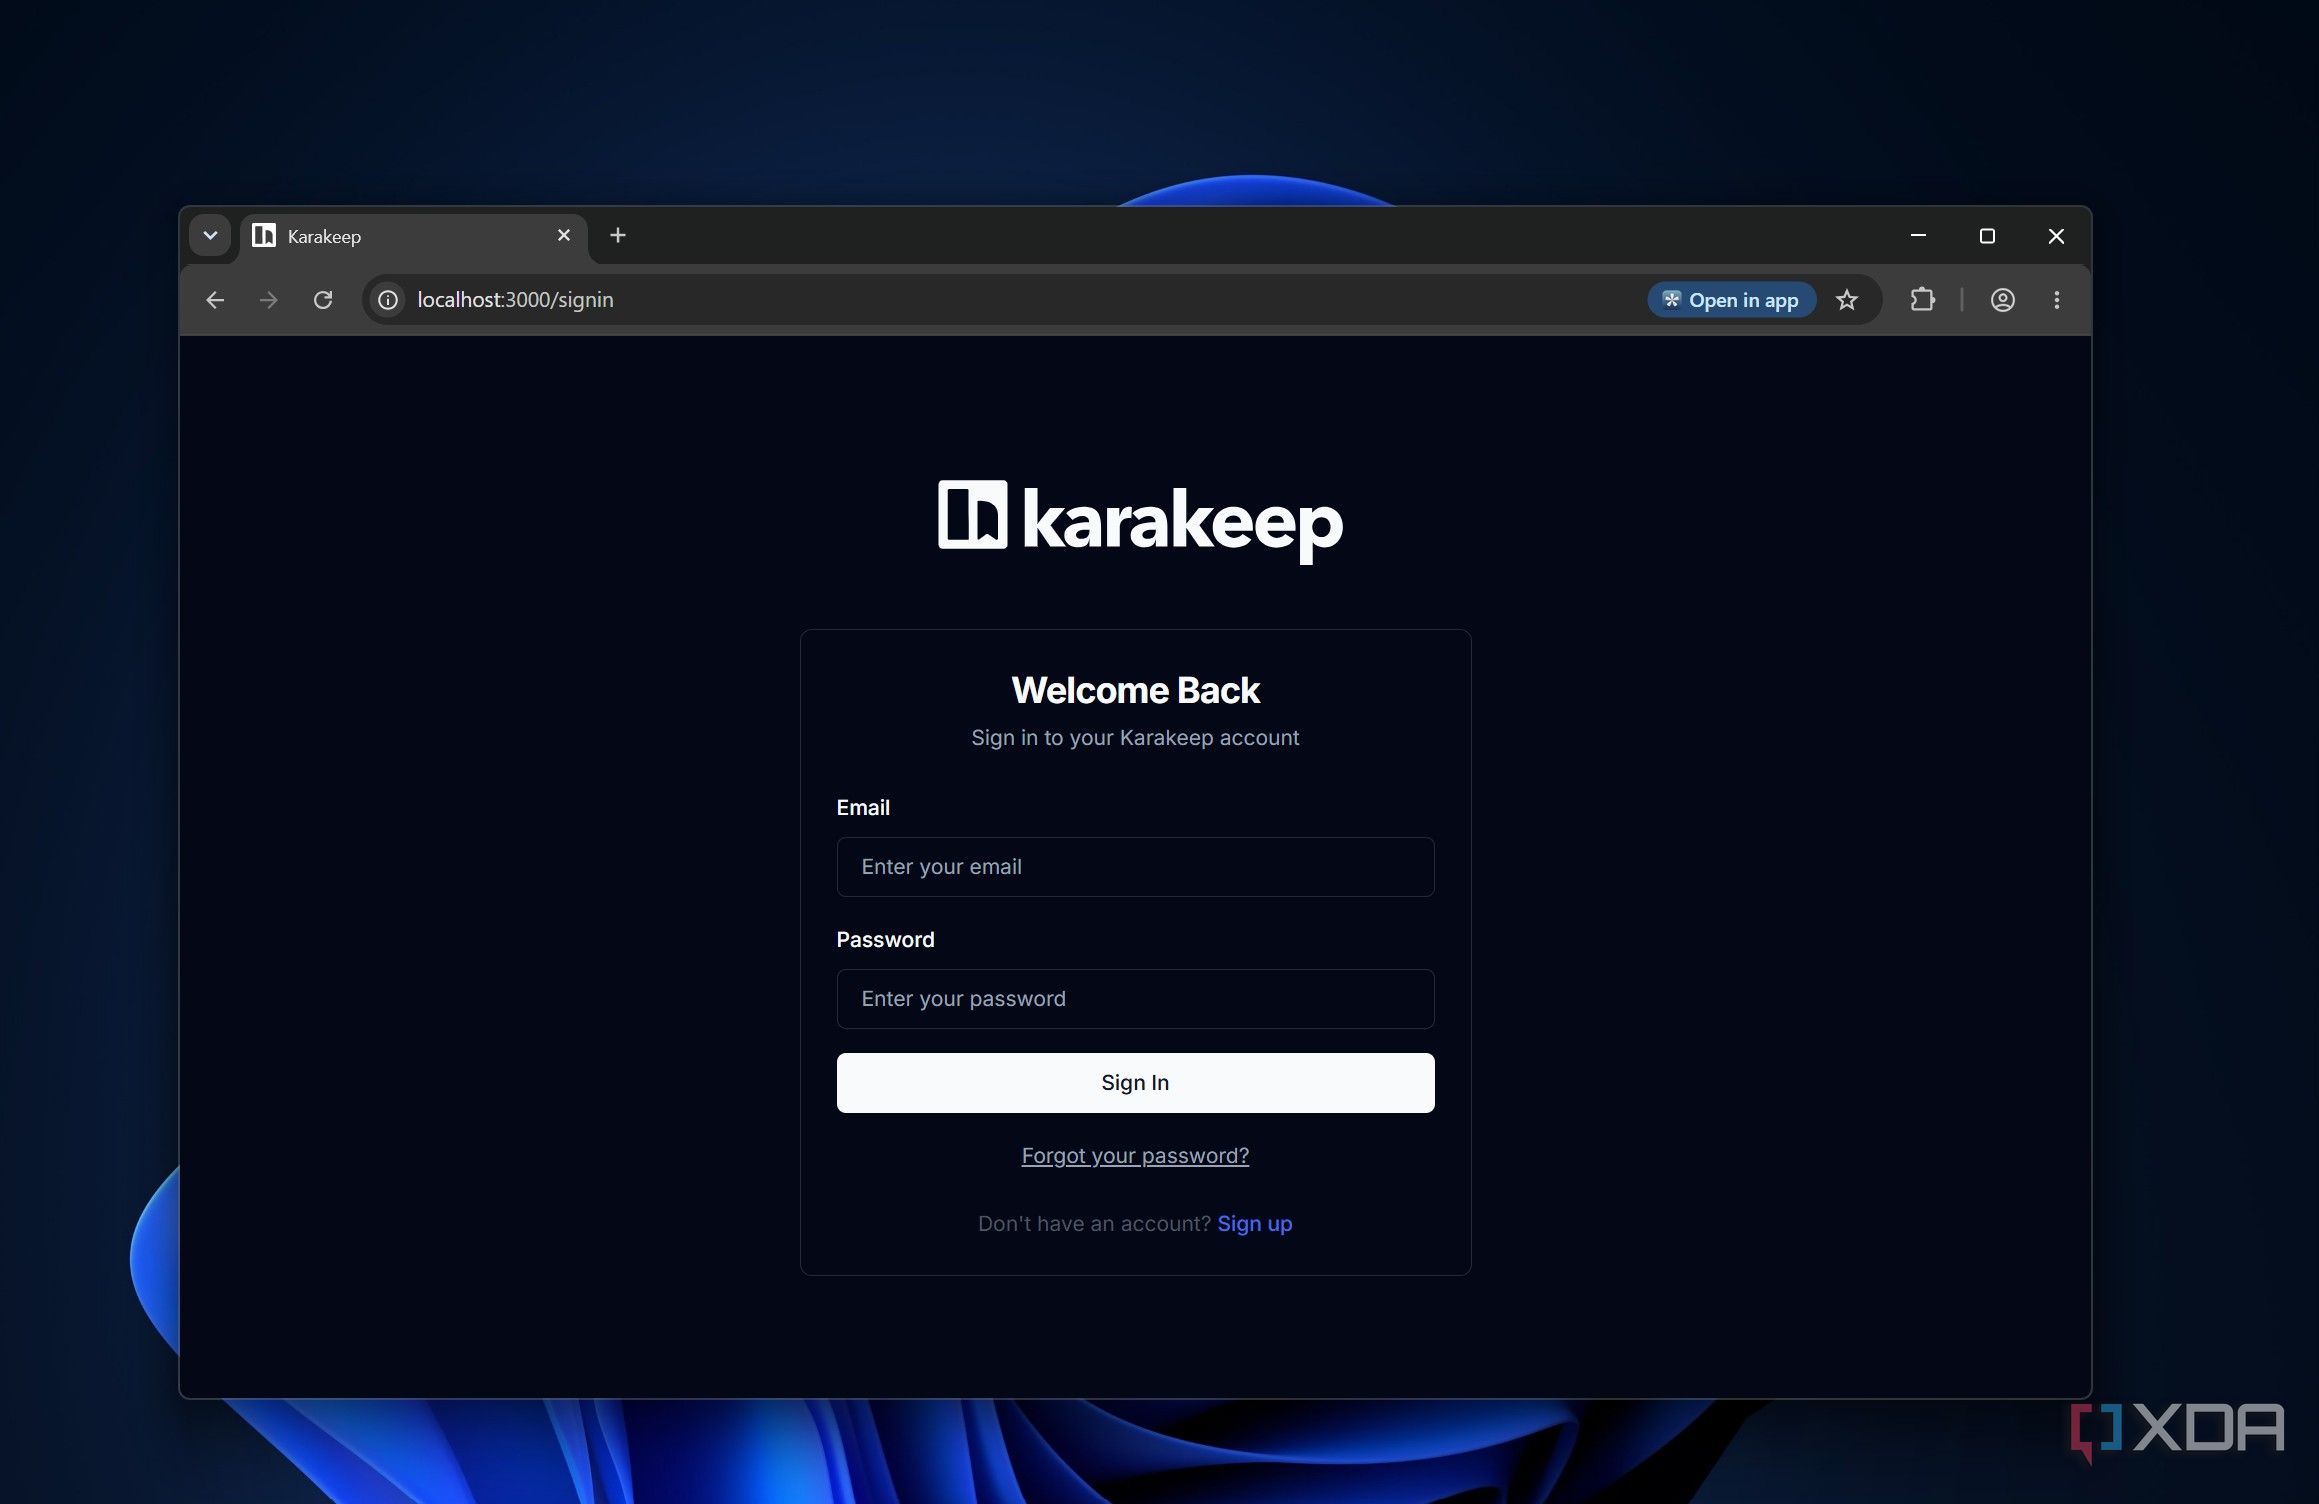This screenshot has width=2319, height=1504.
Task: Click the Sign In button
Action: tap(1135, 1083)
